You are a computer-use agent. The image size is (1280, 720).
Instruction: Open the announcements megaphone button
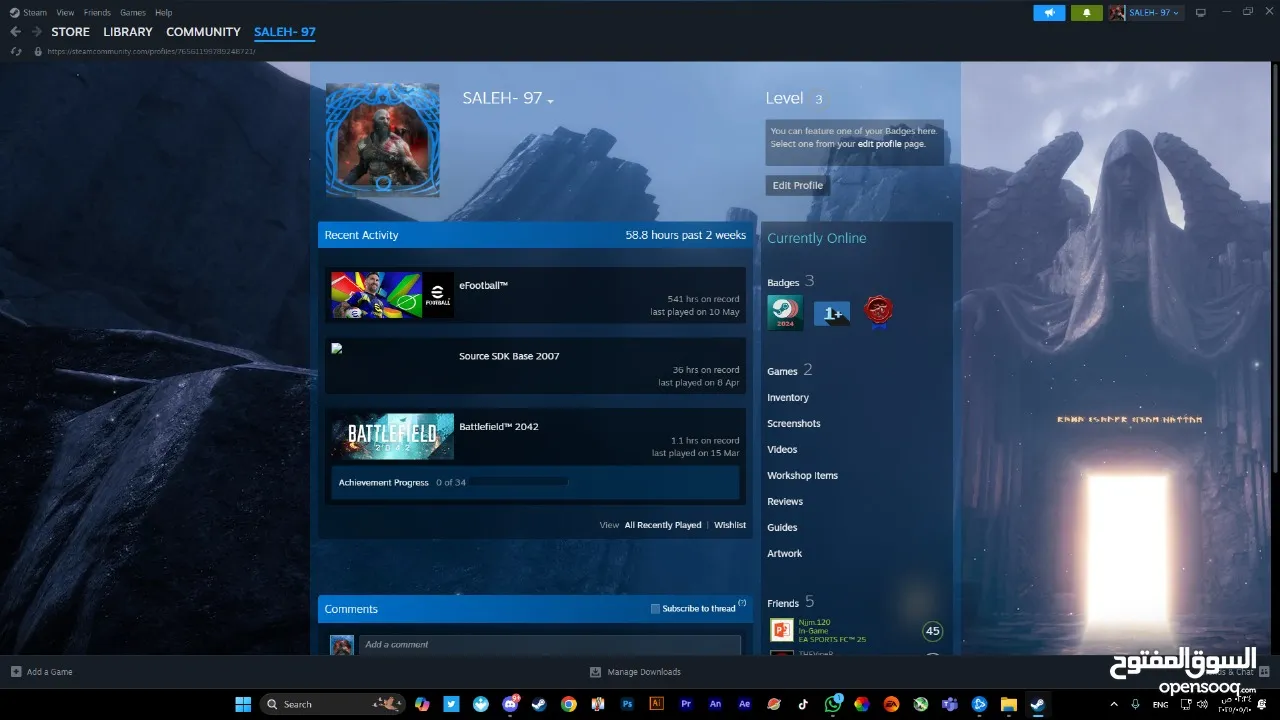click(1049, 13)
